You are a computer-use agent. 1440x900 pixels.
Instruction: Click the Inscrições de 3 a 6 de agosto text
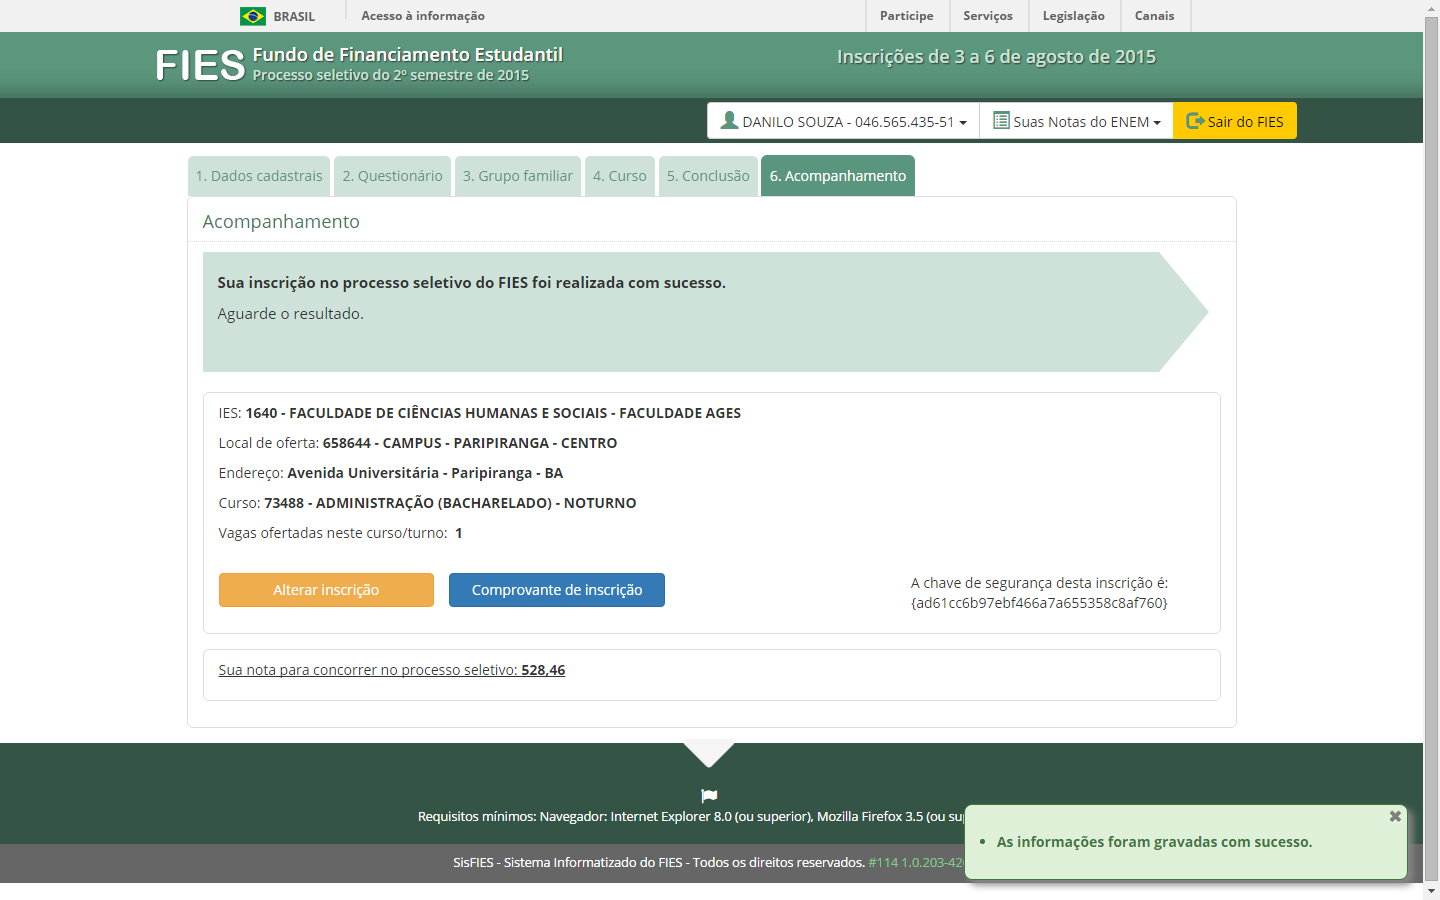(x=996, y=57)
